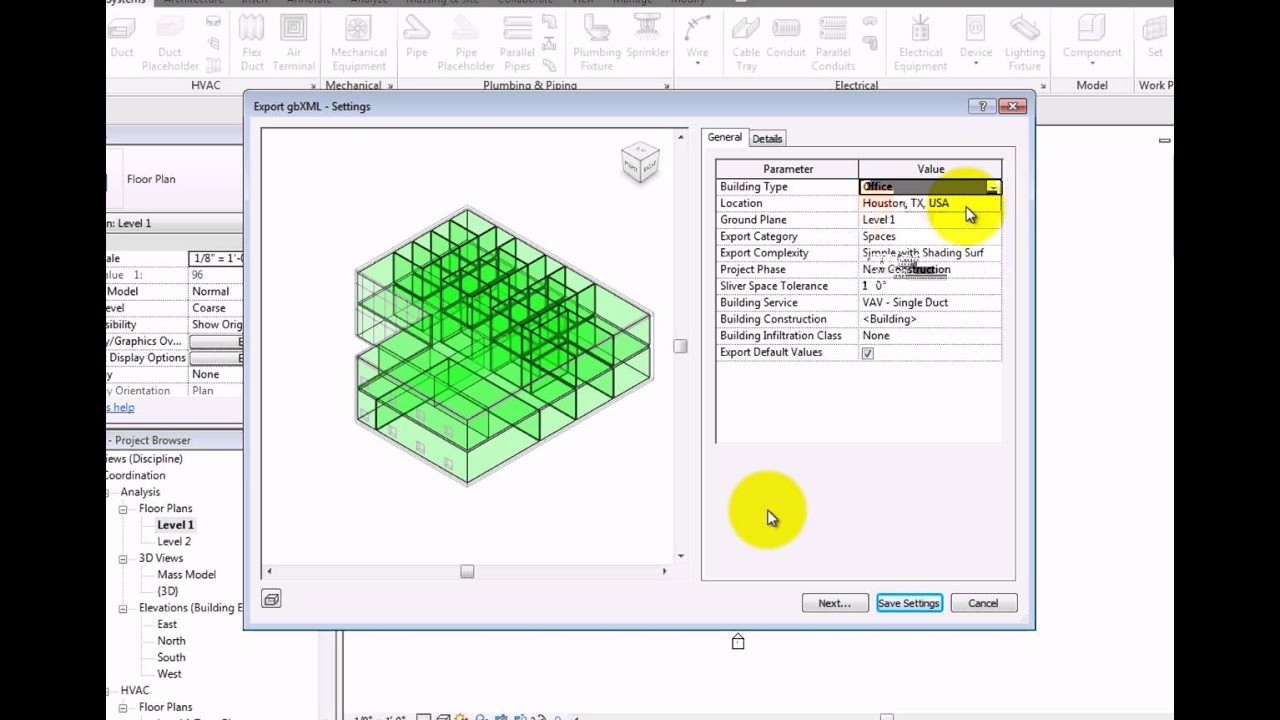Click the ViewCube in the gbXML preview

(x=640, y=161)
